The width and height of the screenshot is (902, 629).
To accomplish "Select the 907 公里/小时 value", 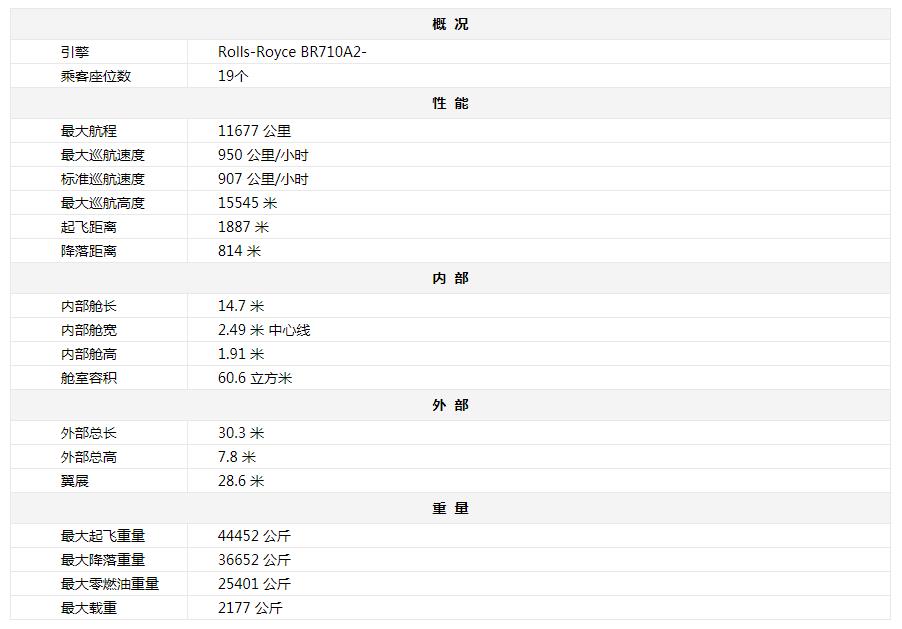I will 263,179.
